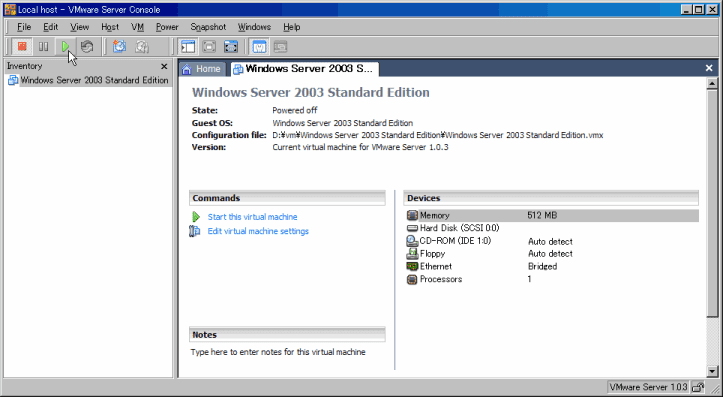Click the Ethernet adapter icon
The image size is (723, 397).
(412, 267)
